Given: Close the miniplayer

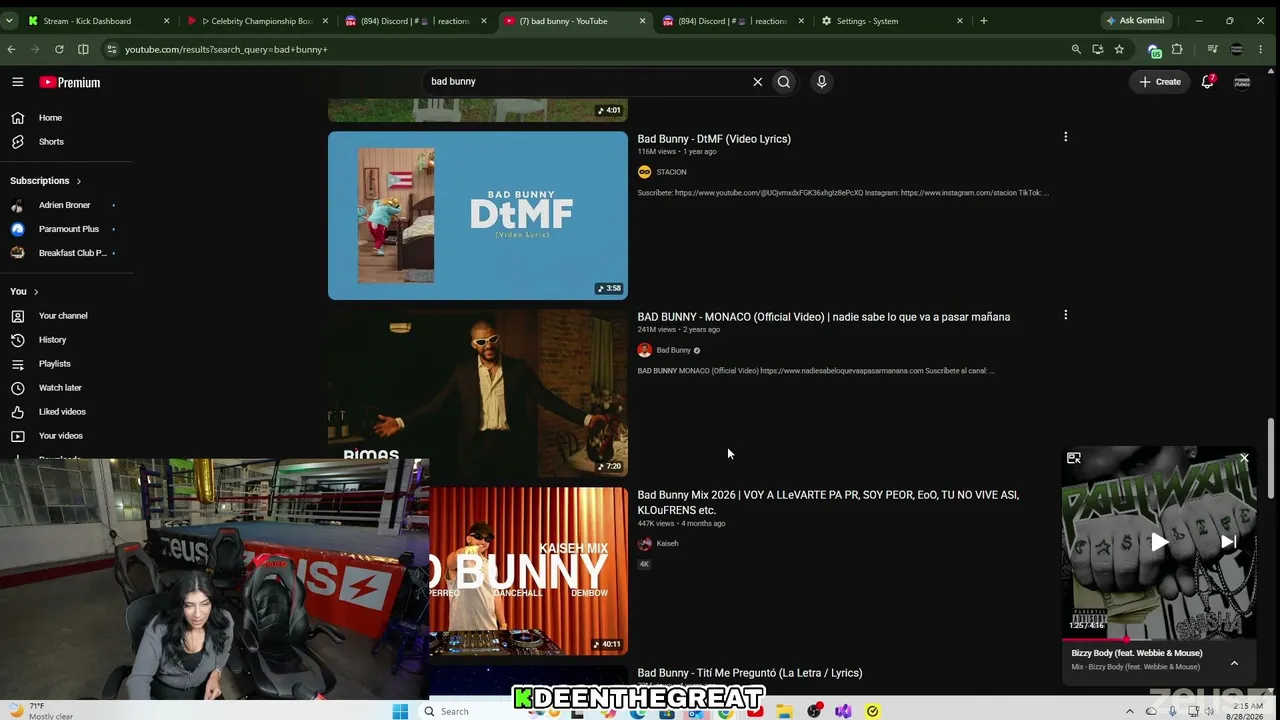Looking at the screenshot, I should 1244,458.
